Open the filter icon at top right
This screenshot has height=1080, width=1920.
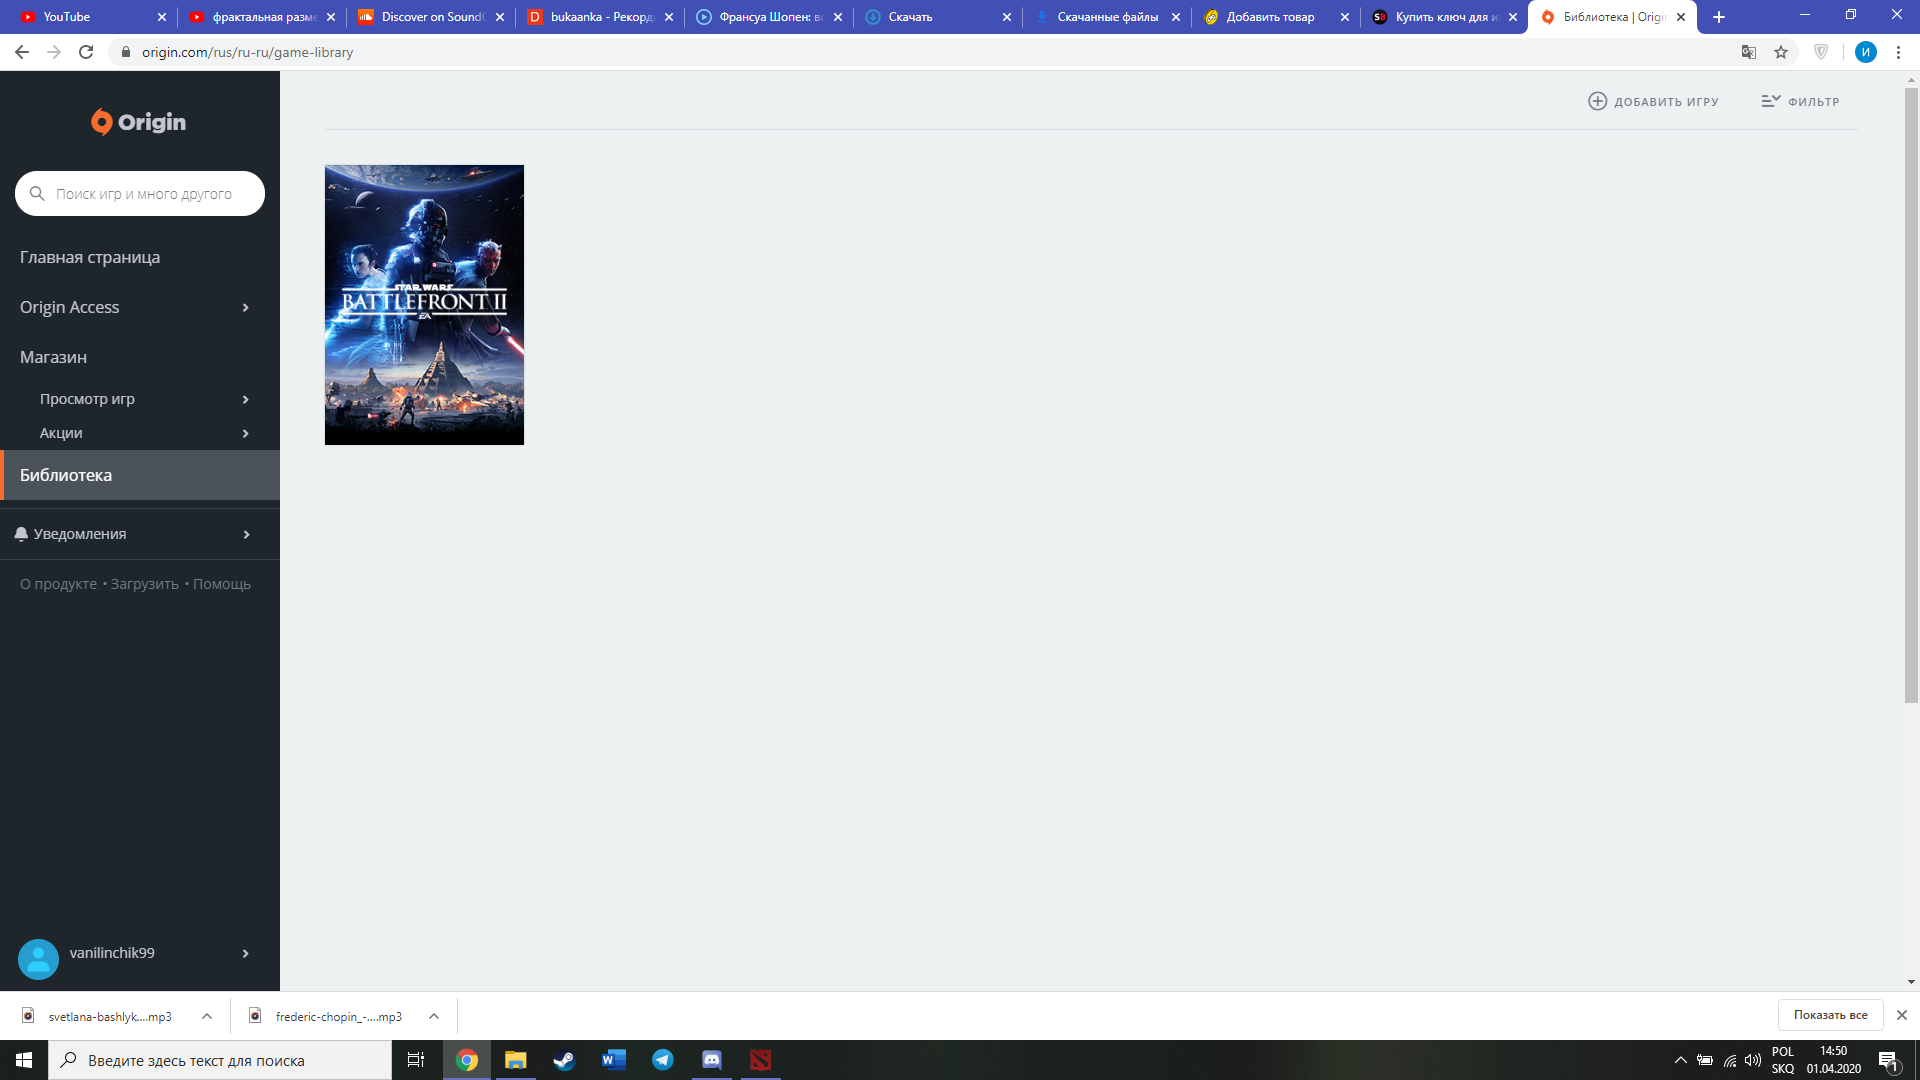(x=1770, y=101)
